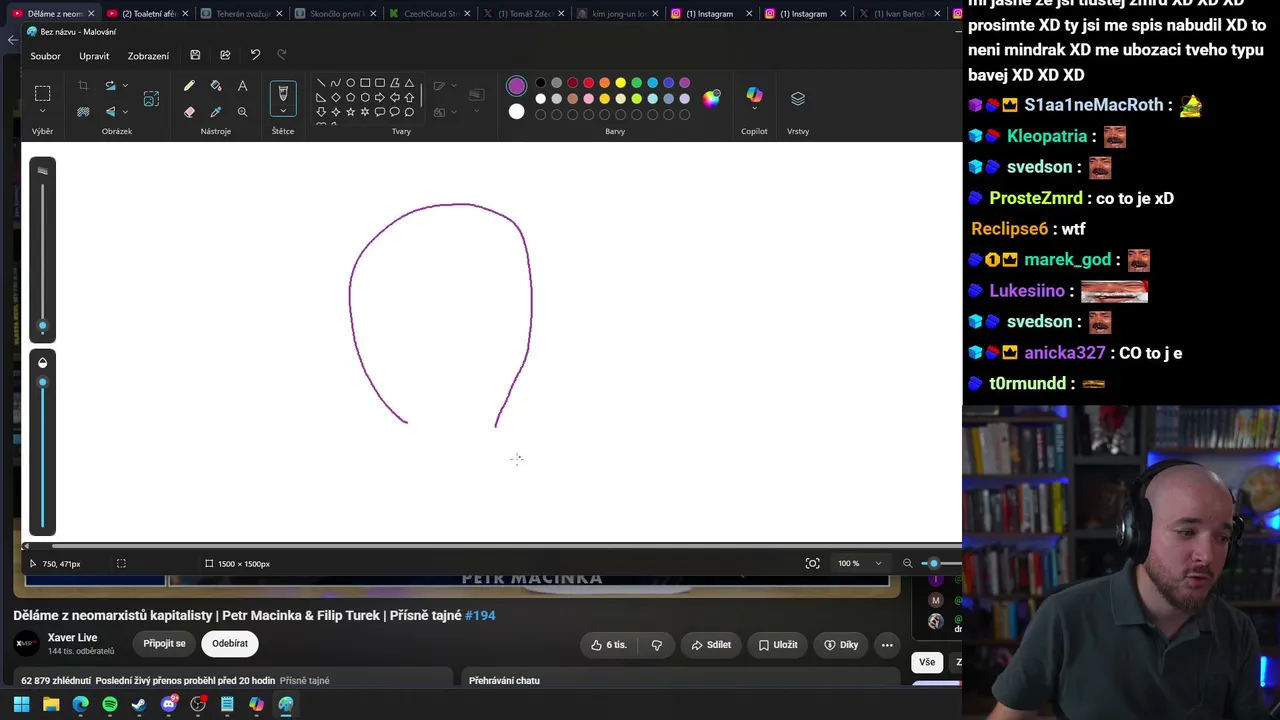Choose the Fill bucket tool
The image size is (1280, 720).
(x=216, y=86)
